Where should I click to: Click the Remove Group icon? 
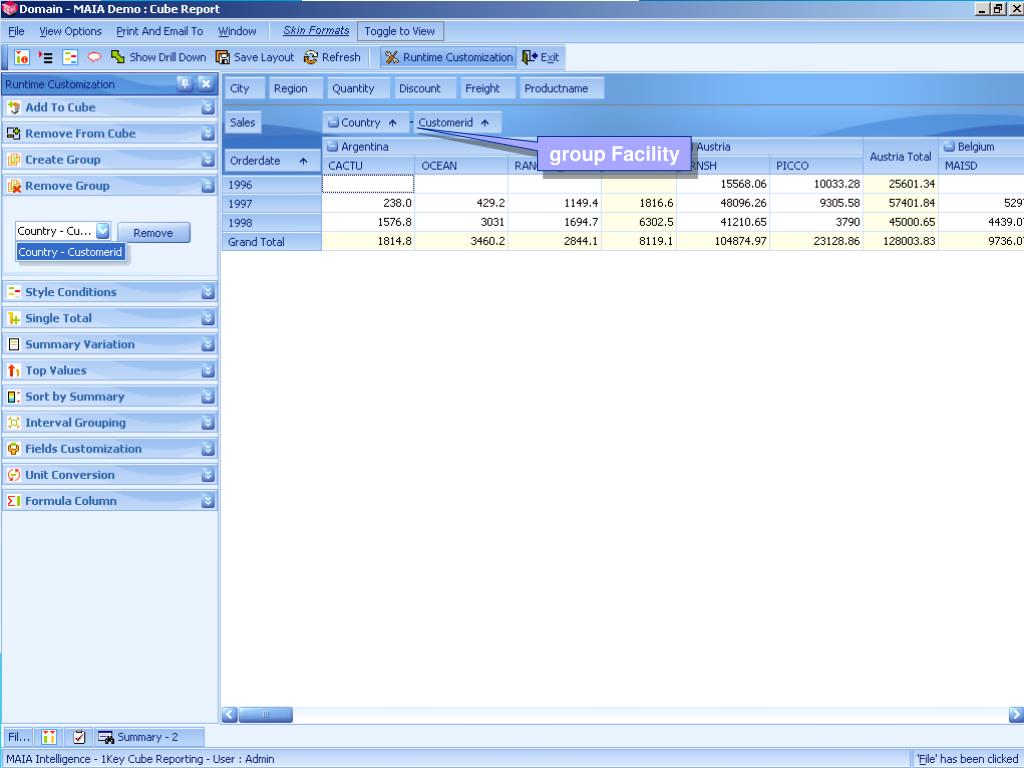14,186
